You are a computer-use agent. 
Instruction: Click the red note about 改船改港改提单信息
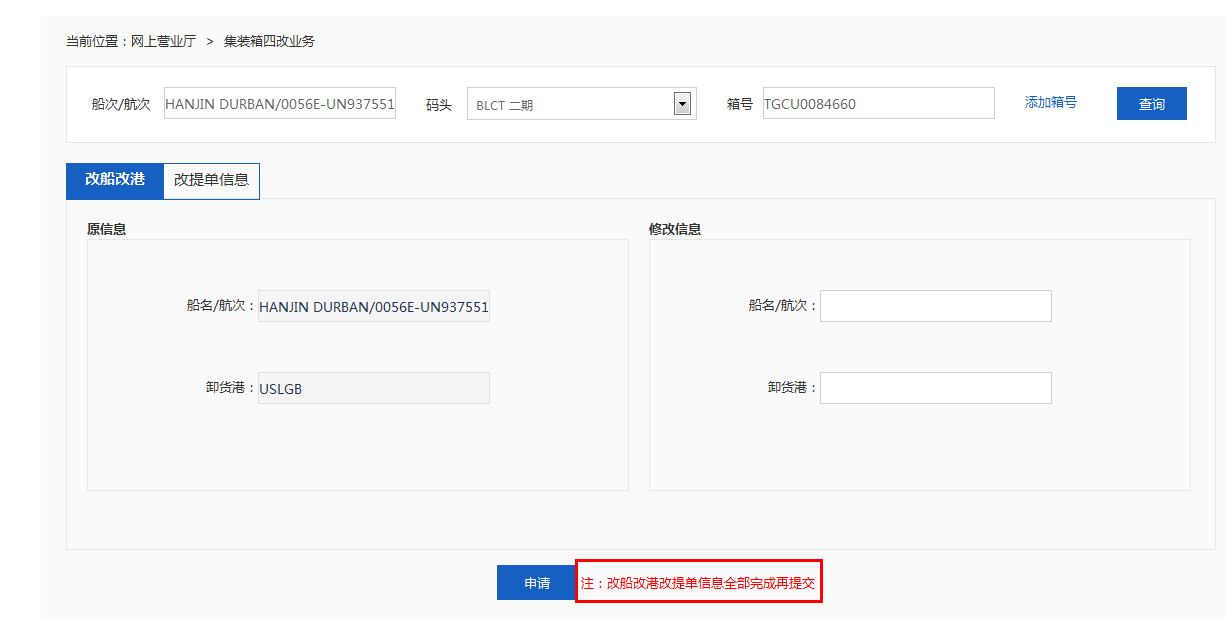(x=698, y=582)
